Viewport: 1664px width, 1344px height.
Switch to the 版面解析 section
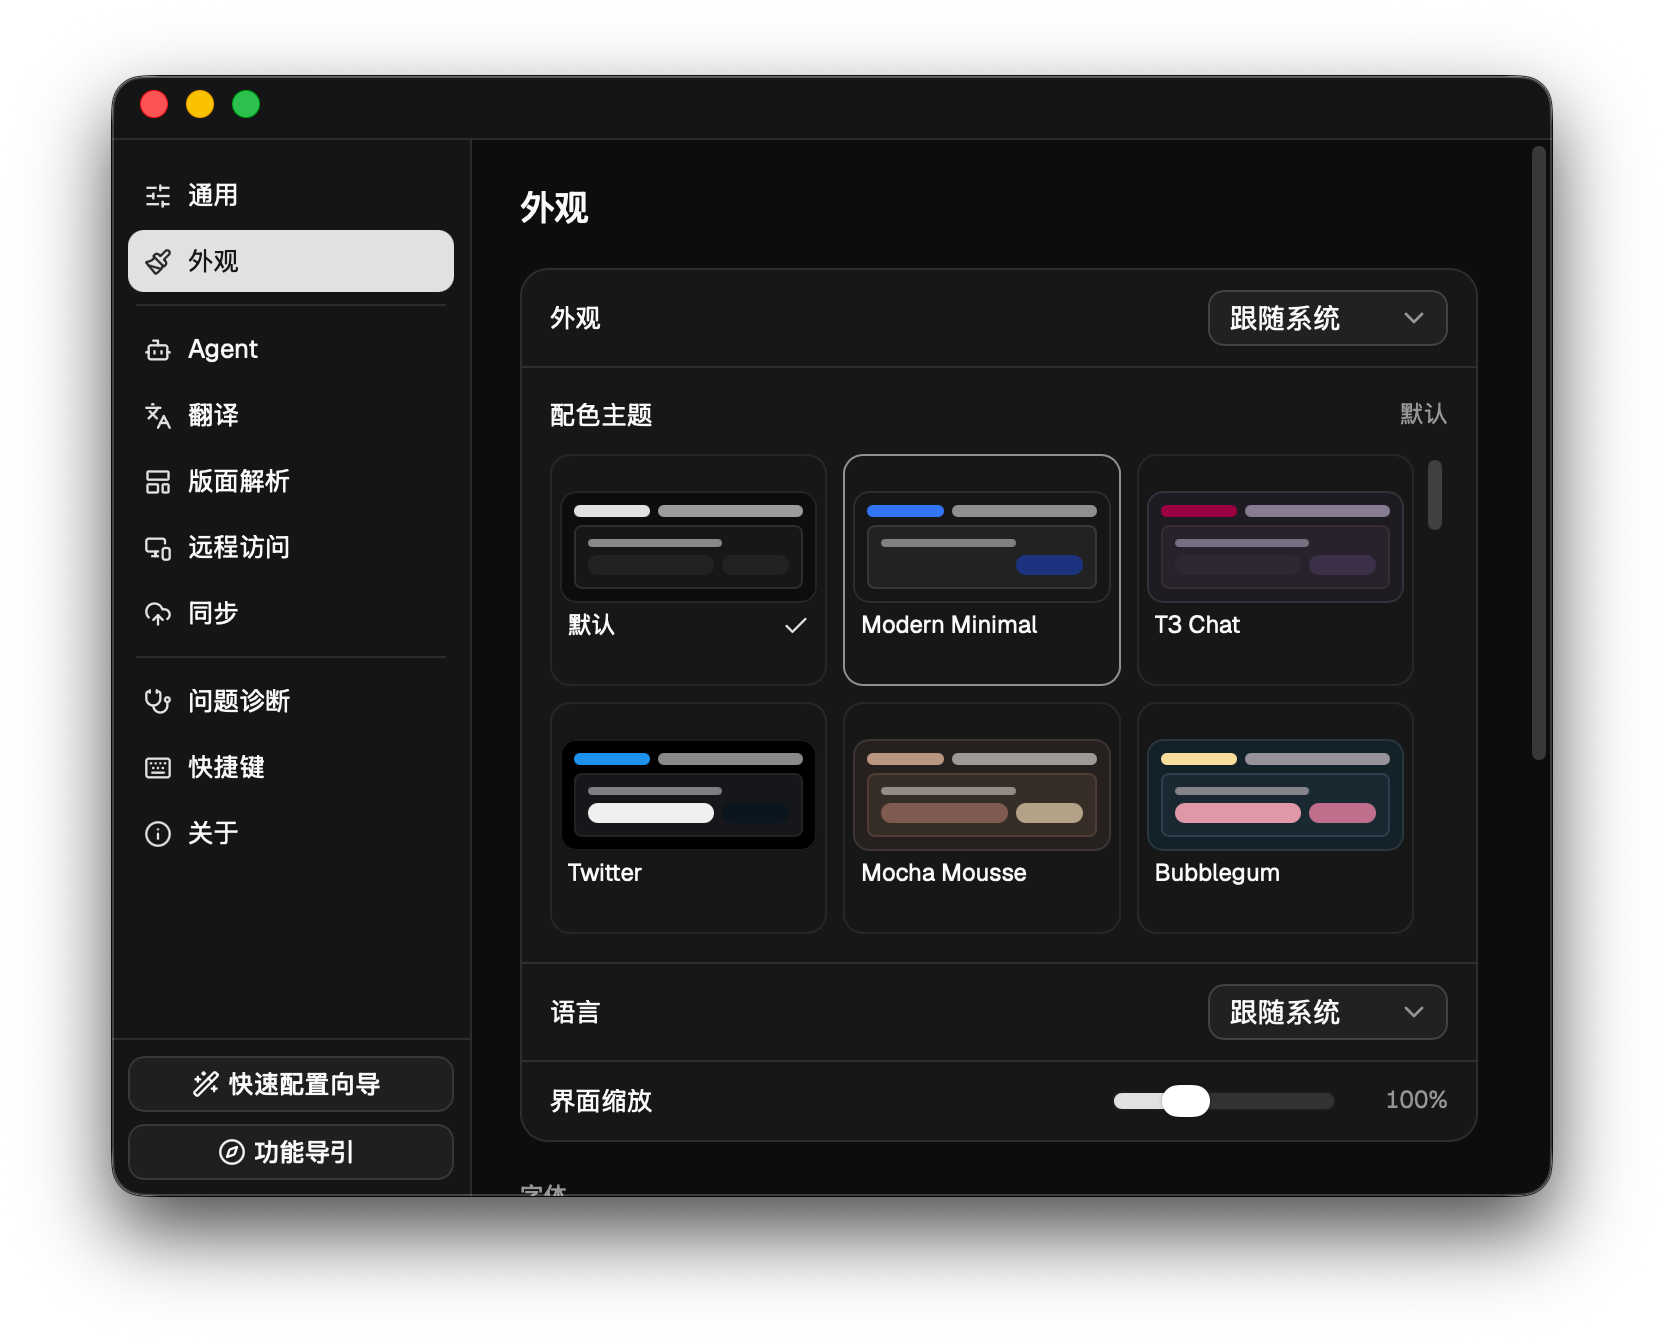click(x=291, y=482)
